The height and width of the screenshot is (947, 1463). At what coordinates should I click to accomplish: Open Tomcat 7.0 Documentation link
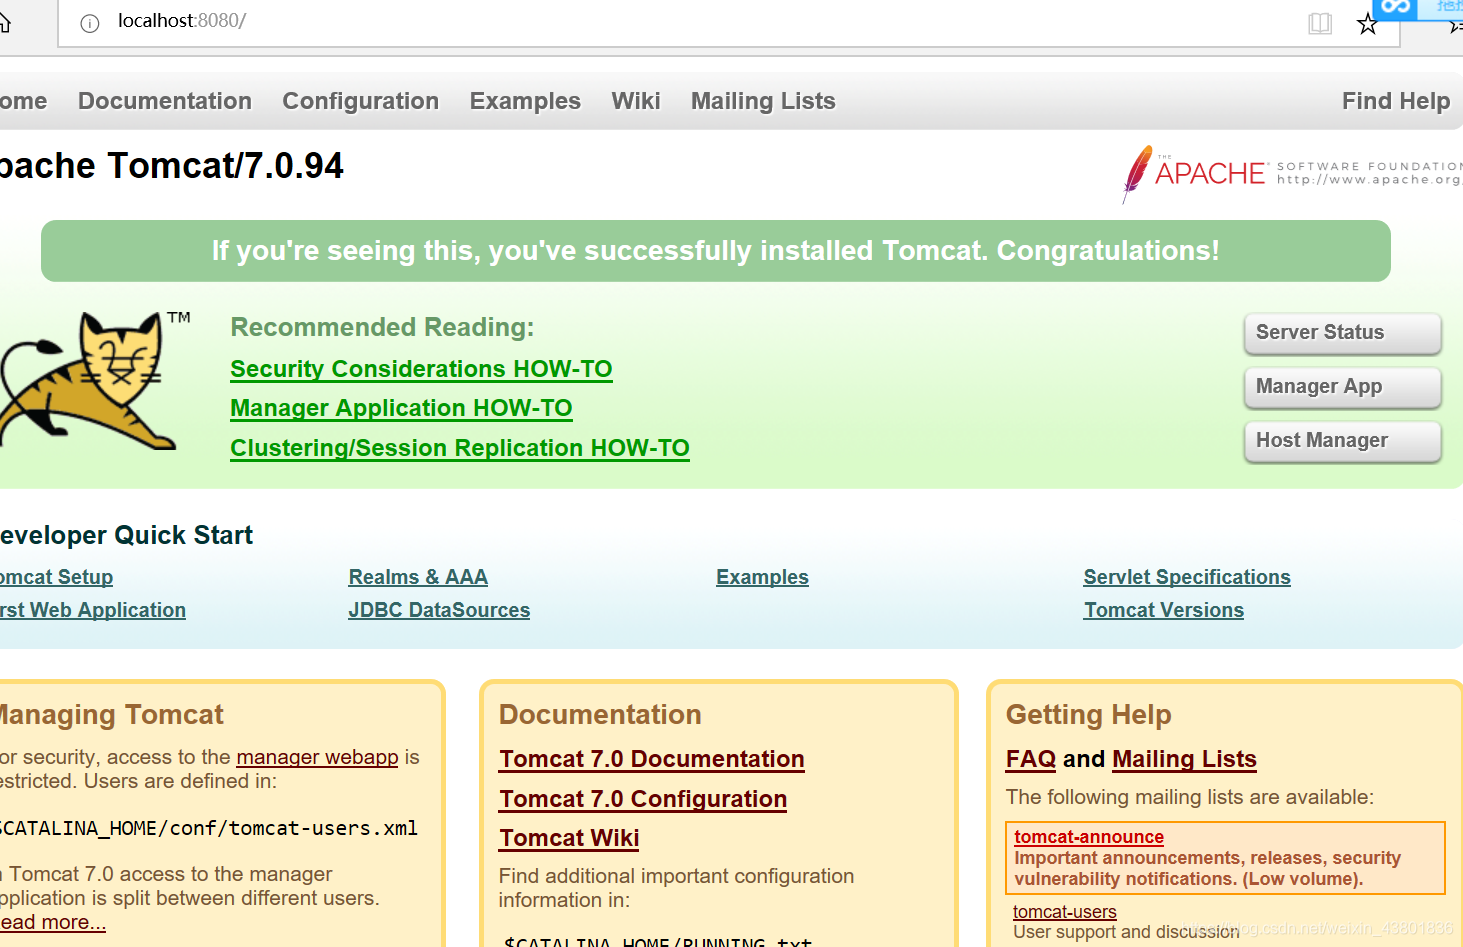coord(652,759)
